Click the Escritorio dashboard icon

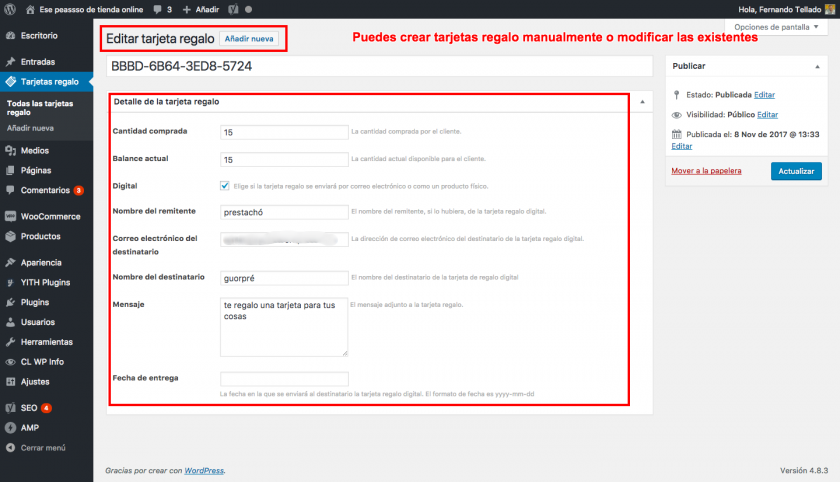click(x=10, y=35)
